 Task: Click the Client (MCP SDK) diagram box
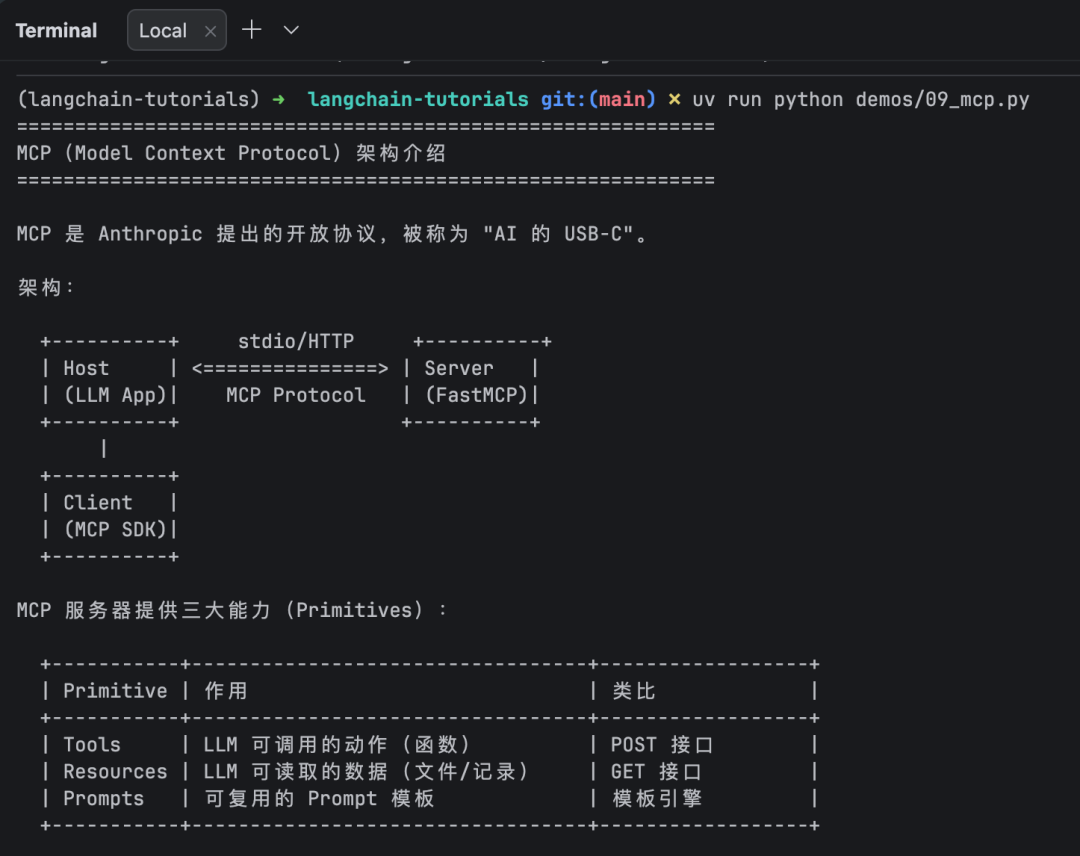point(110,516)
